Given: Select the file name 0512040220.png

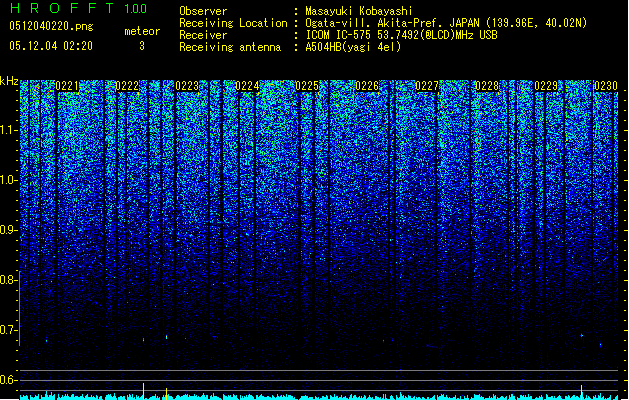Looking at the screenshot, I should point(51,26).
